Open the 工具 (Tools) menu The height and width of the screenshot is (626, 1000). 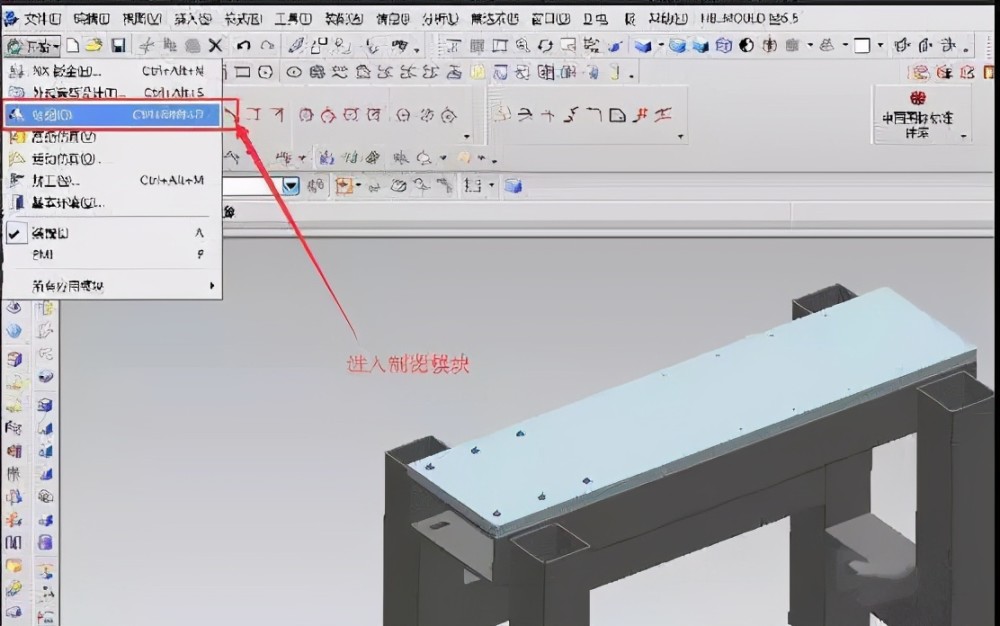coord(293,18)
